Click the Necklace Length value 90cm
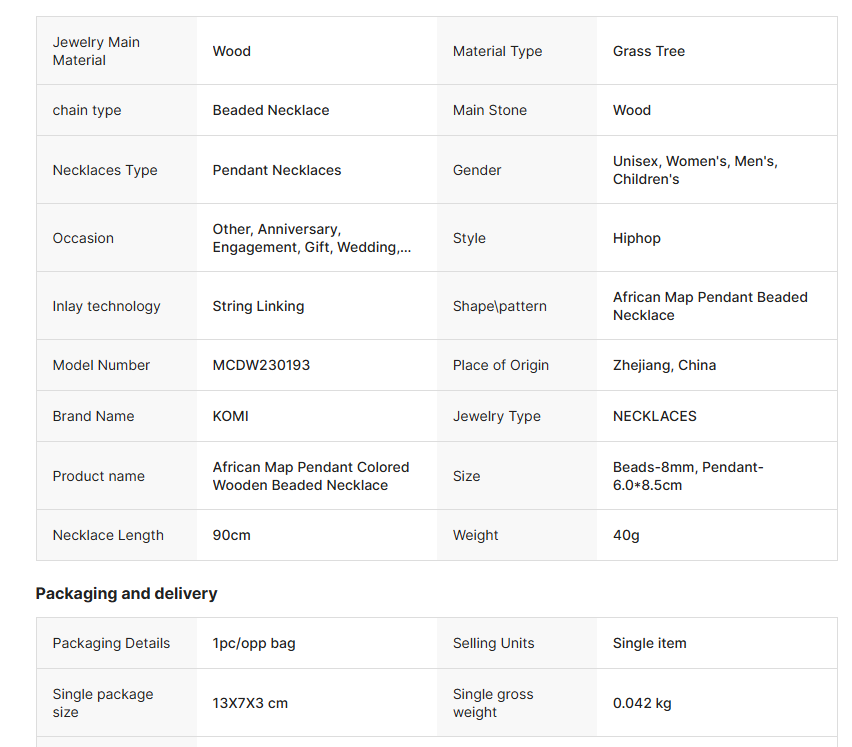Screen dimensions: 852x747 pos(231,535)
